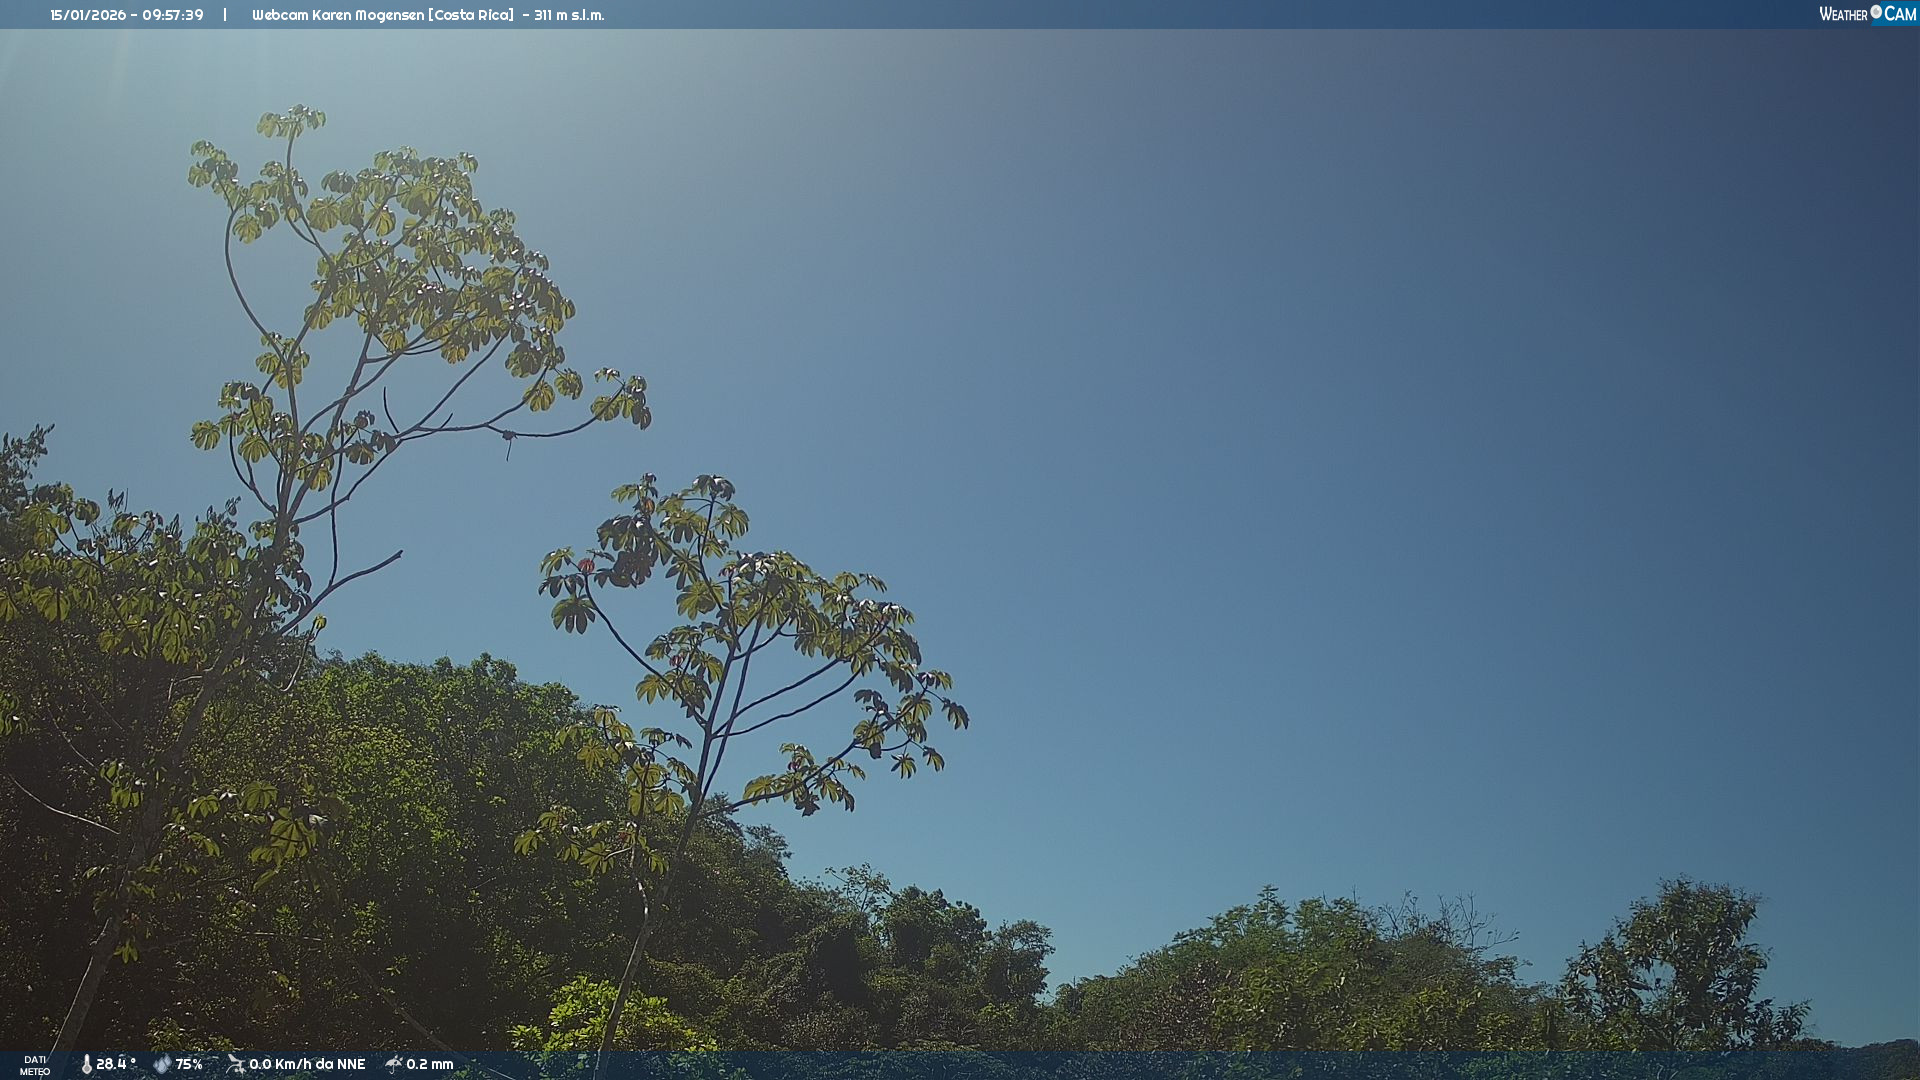Click the 28.4° temperature reading
Image resolution: width=1920 pixels, height=1080 pixels.
(x=116, y=1064)
